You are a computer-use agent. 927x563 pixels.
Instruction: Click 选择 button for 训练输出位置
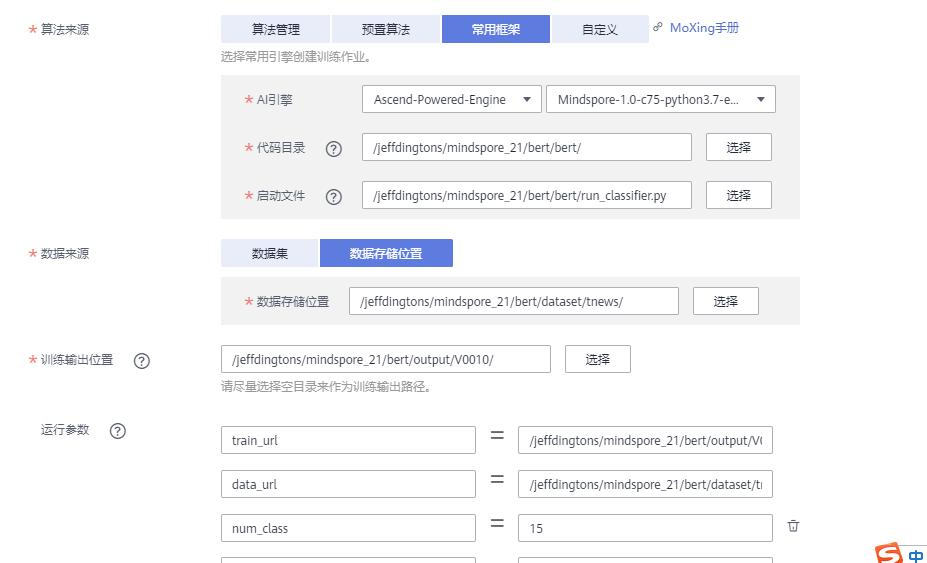click(598, 359)
